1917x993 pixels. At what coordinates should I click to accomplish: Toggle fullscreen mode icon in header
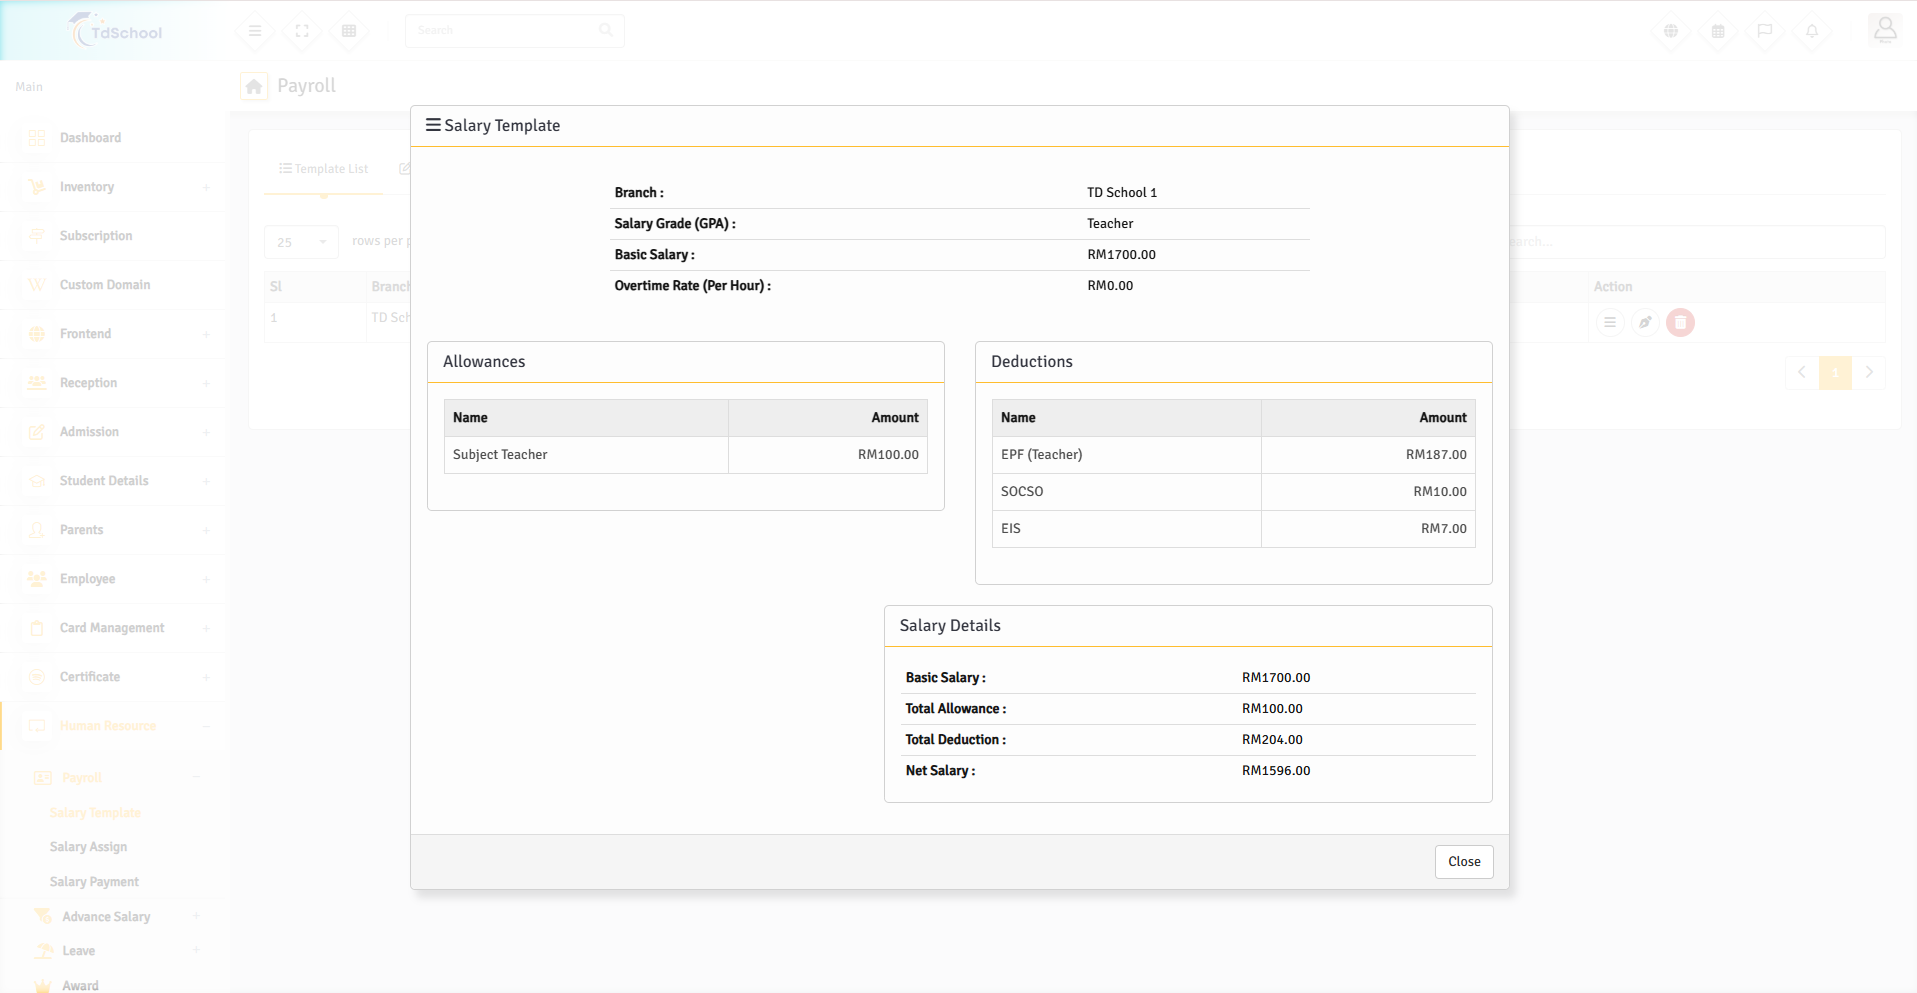tap(302, 31)
